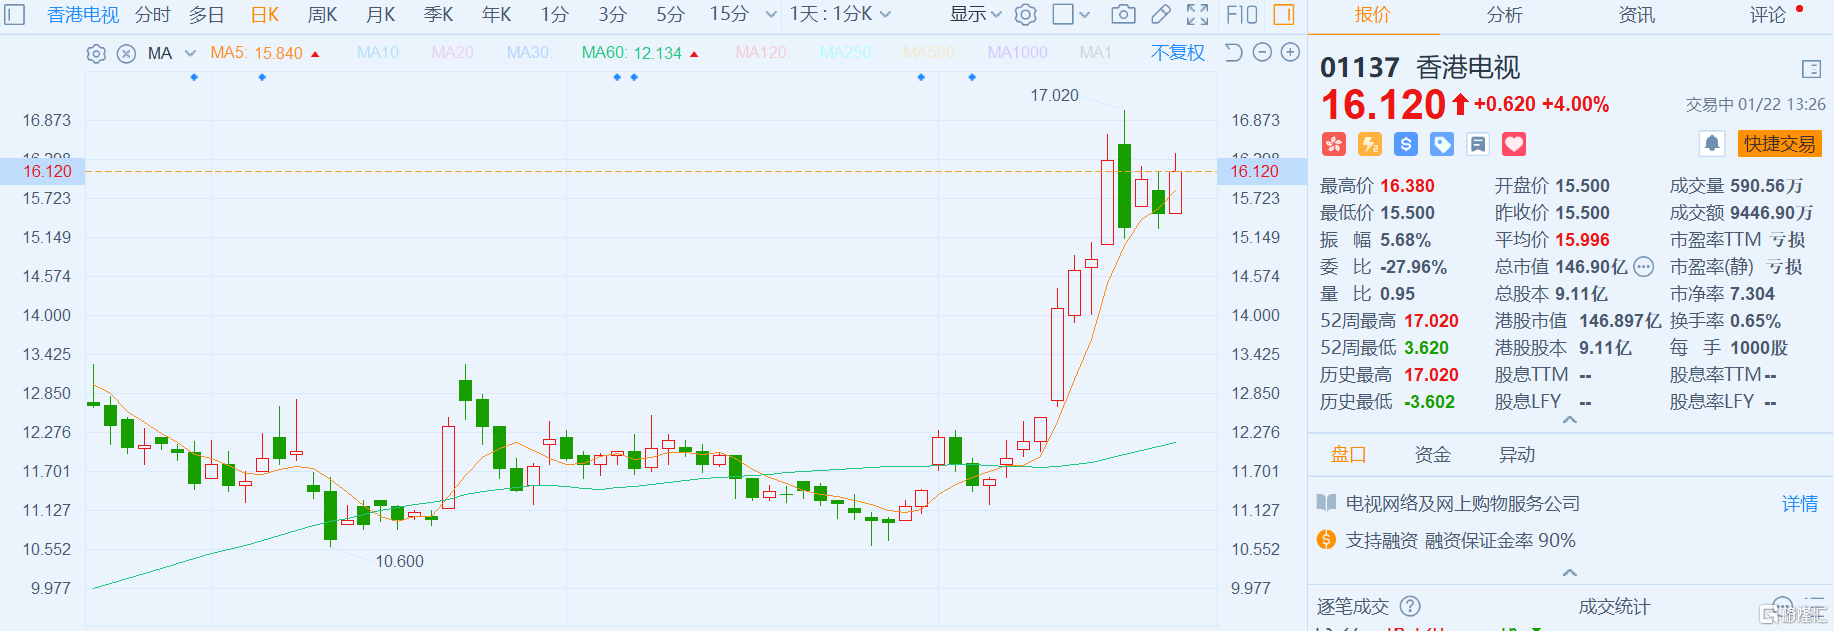Open MA indicator settings gear

point(96,54)
